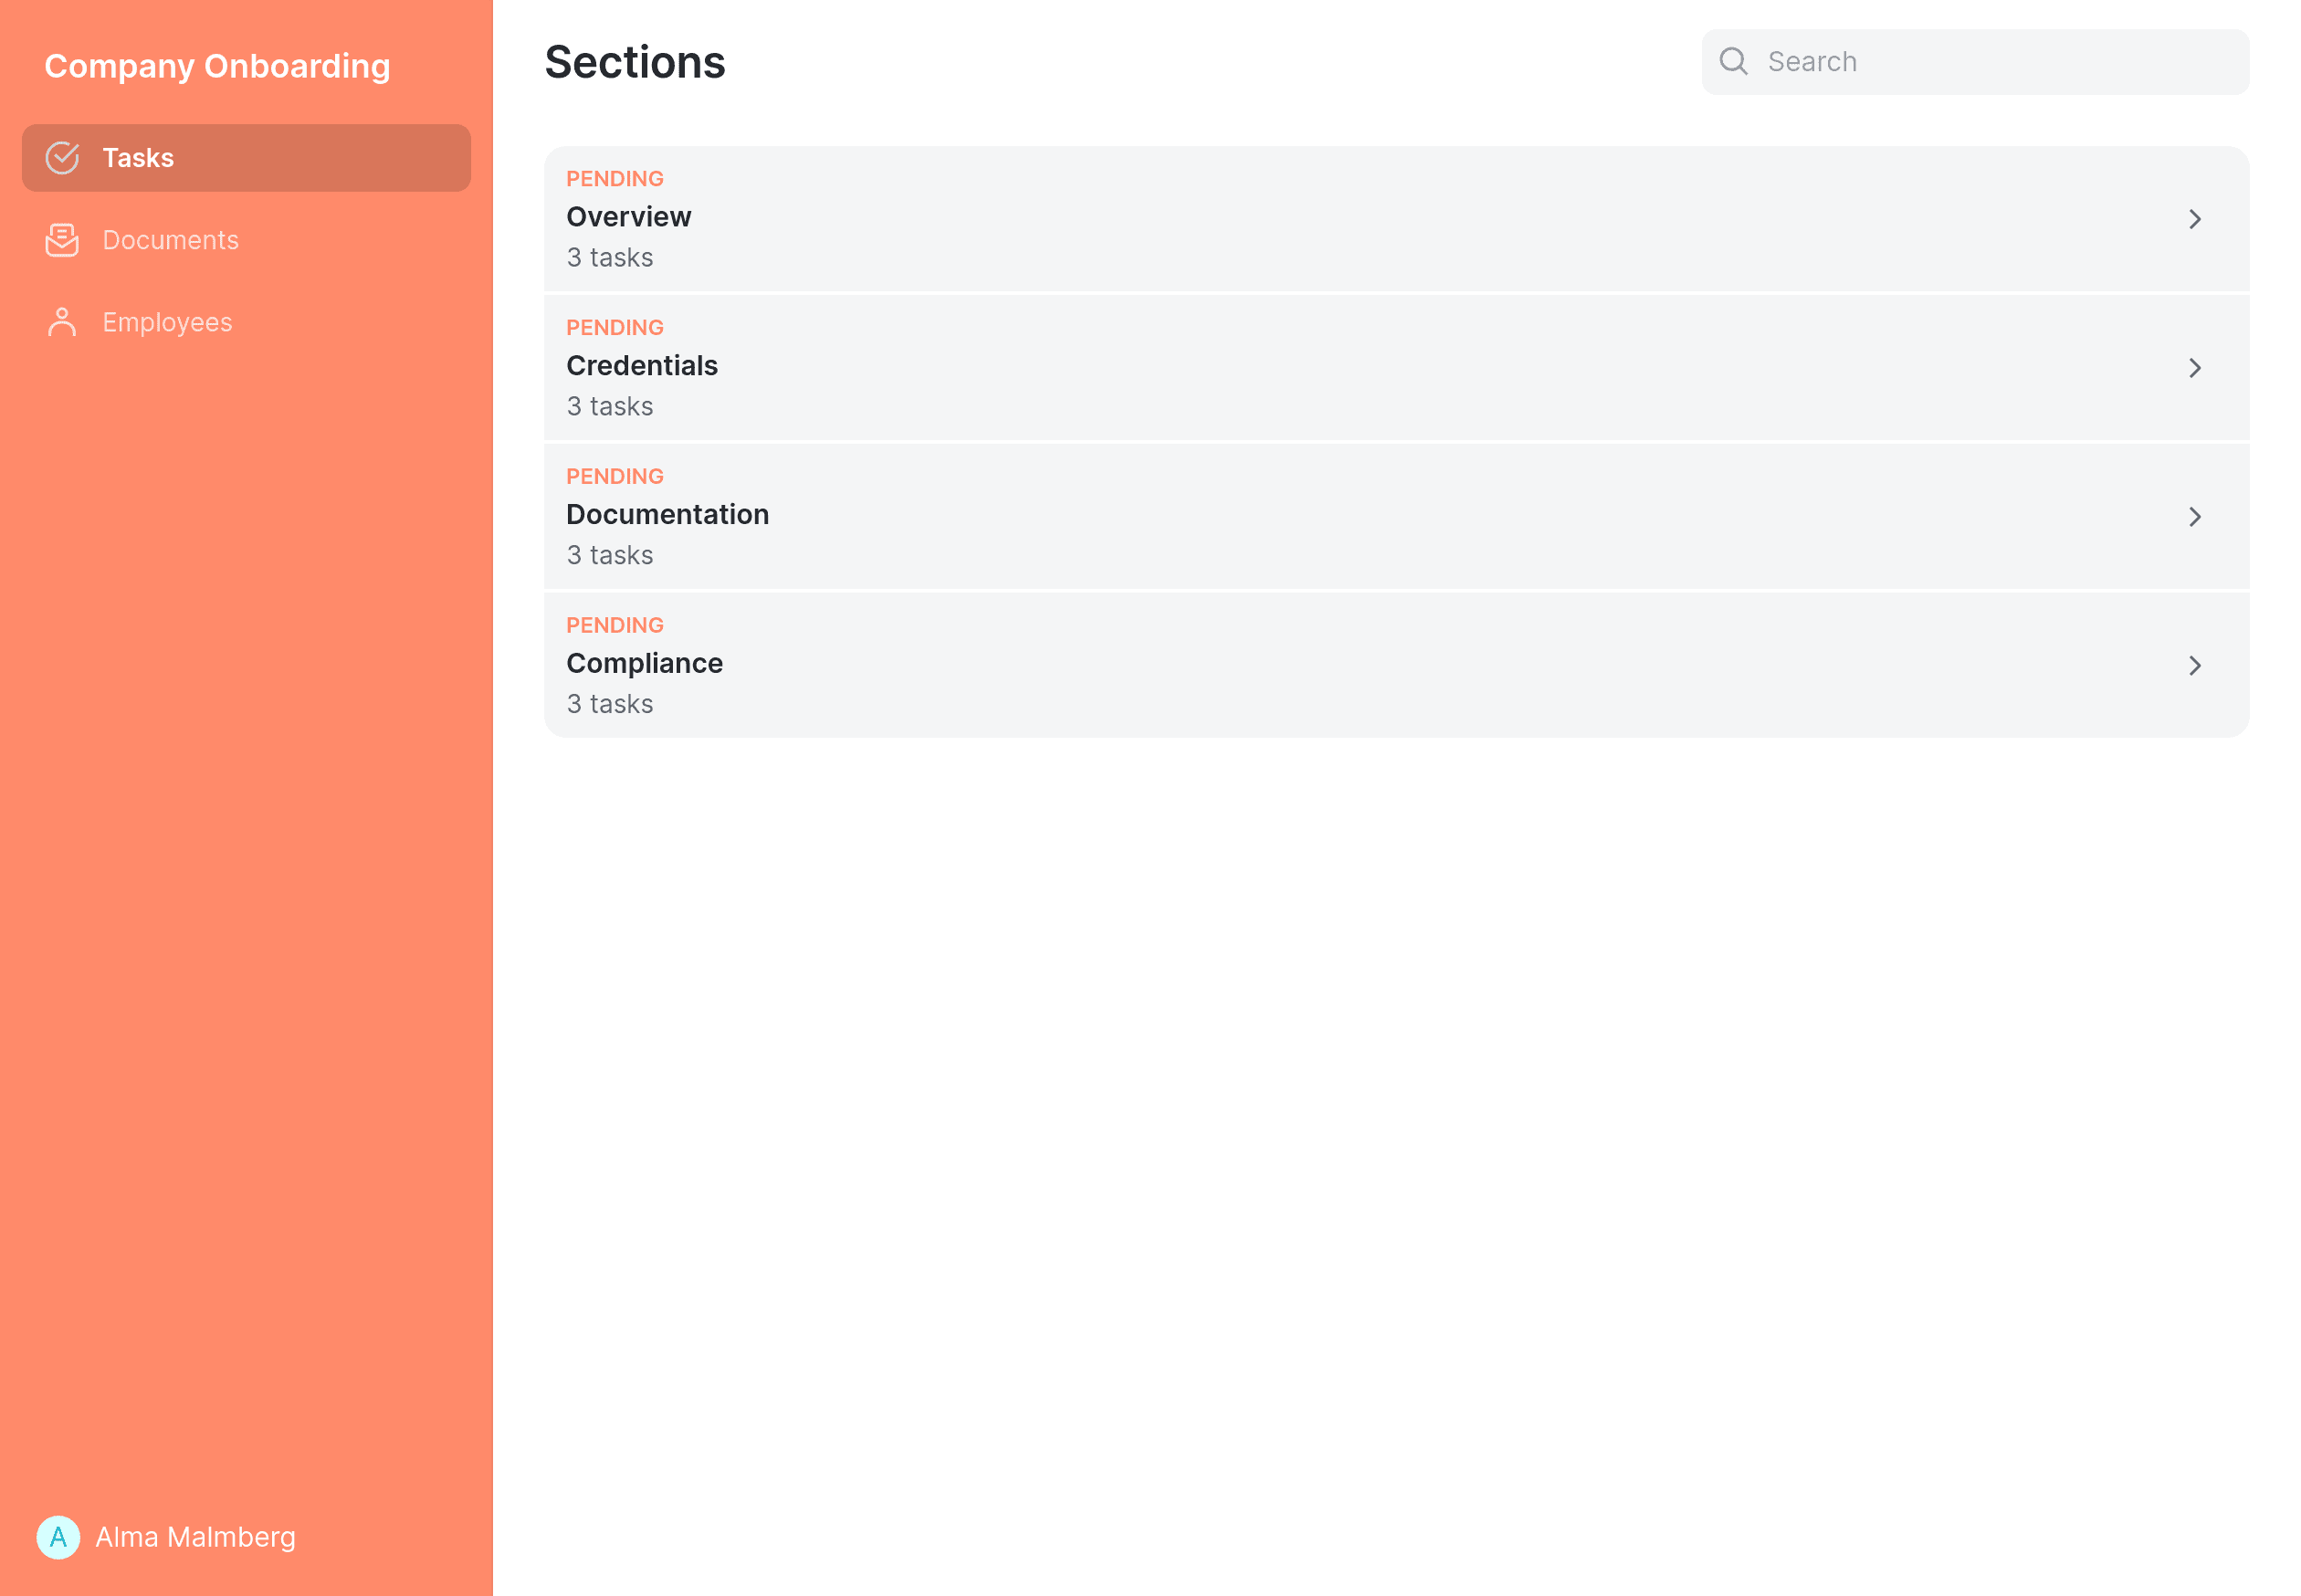Click Alma Malmberg's avatar circle
Viewport: 2301px width, 1596px height.
pyautogui.click(x=58, y=1537)
